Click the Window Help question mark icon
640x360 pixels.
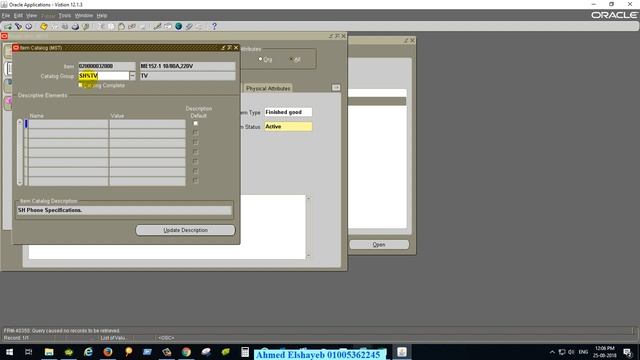pyautogui.click(x=214, y=27)
